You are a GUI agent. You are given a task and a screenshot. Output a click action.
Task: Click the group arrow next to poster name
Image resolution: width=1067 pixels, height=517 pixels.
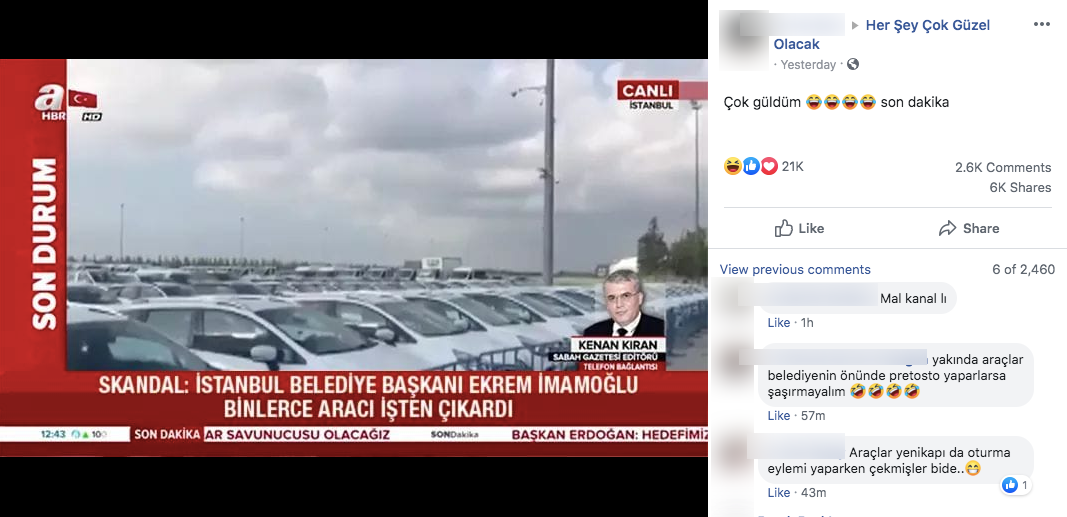(x=855, y=26)
